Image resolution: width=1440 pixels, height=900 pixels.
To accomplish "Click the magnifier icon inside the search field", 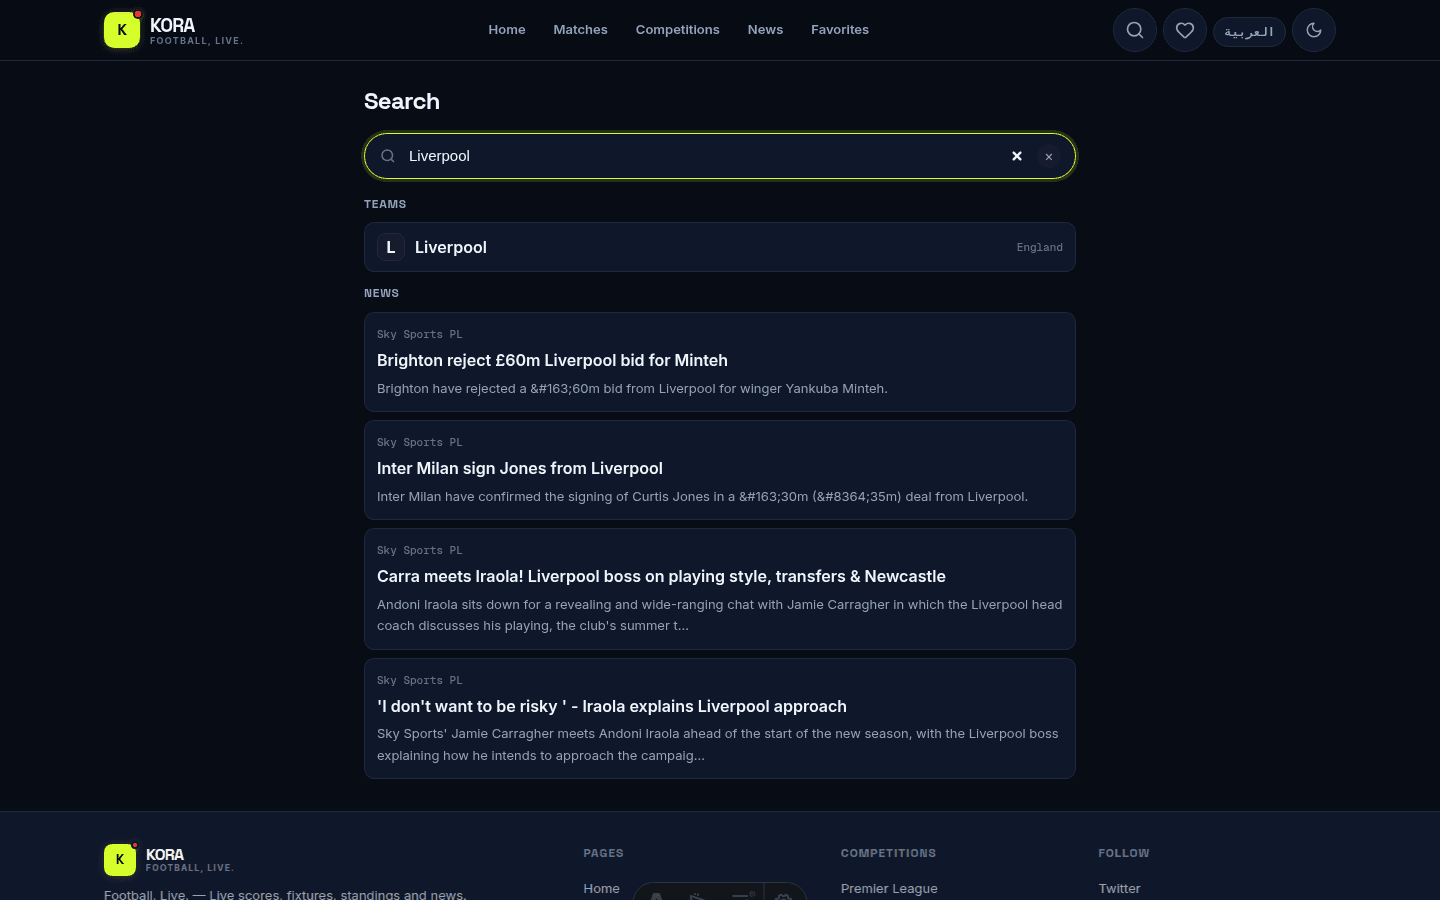I will (388, 156).
